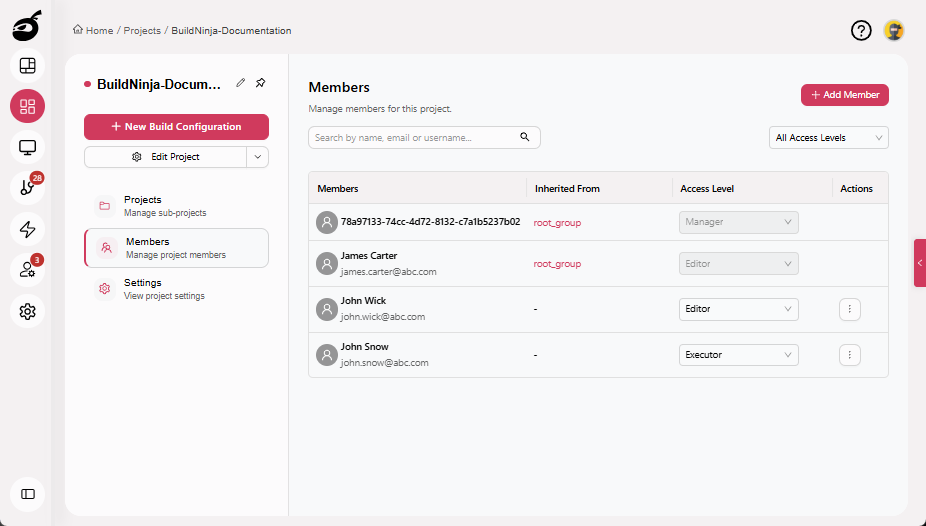This screenshot has height=526, width=926.
Task: Open John Wick's Editor access dropdown
Action: coord(738,309)
